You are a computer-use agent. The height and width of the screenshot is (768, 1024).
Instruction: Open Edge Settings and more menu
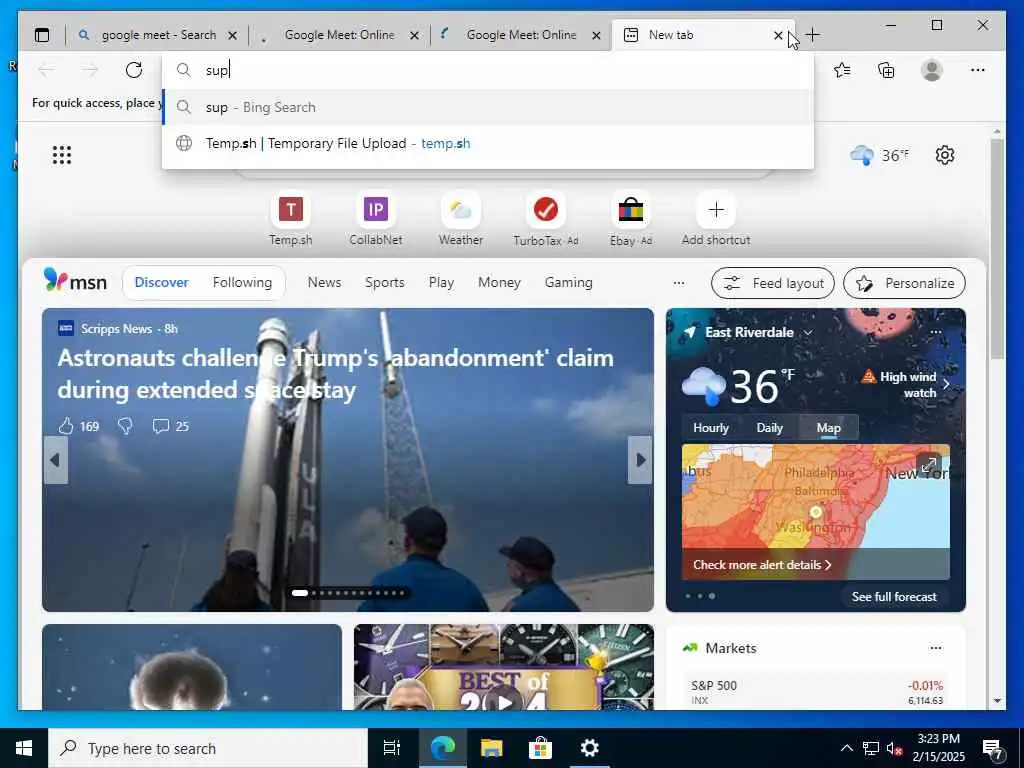[x=978, y=70]
